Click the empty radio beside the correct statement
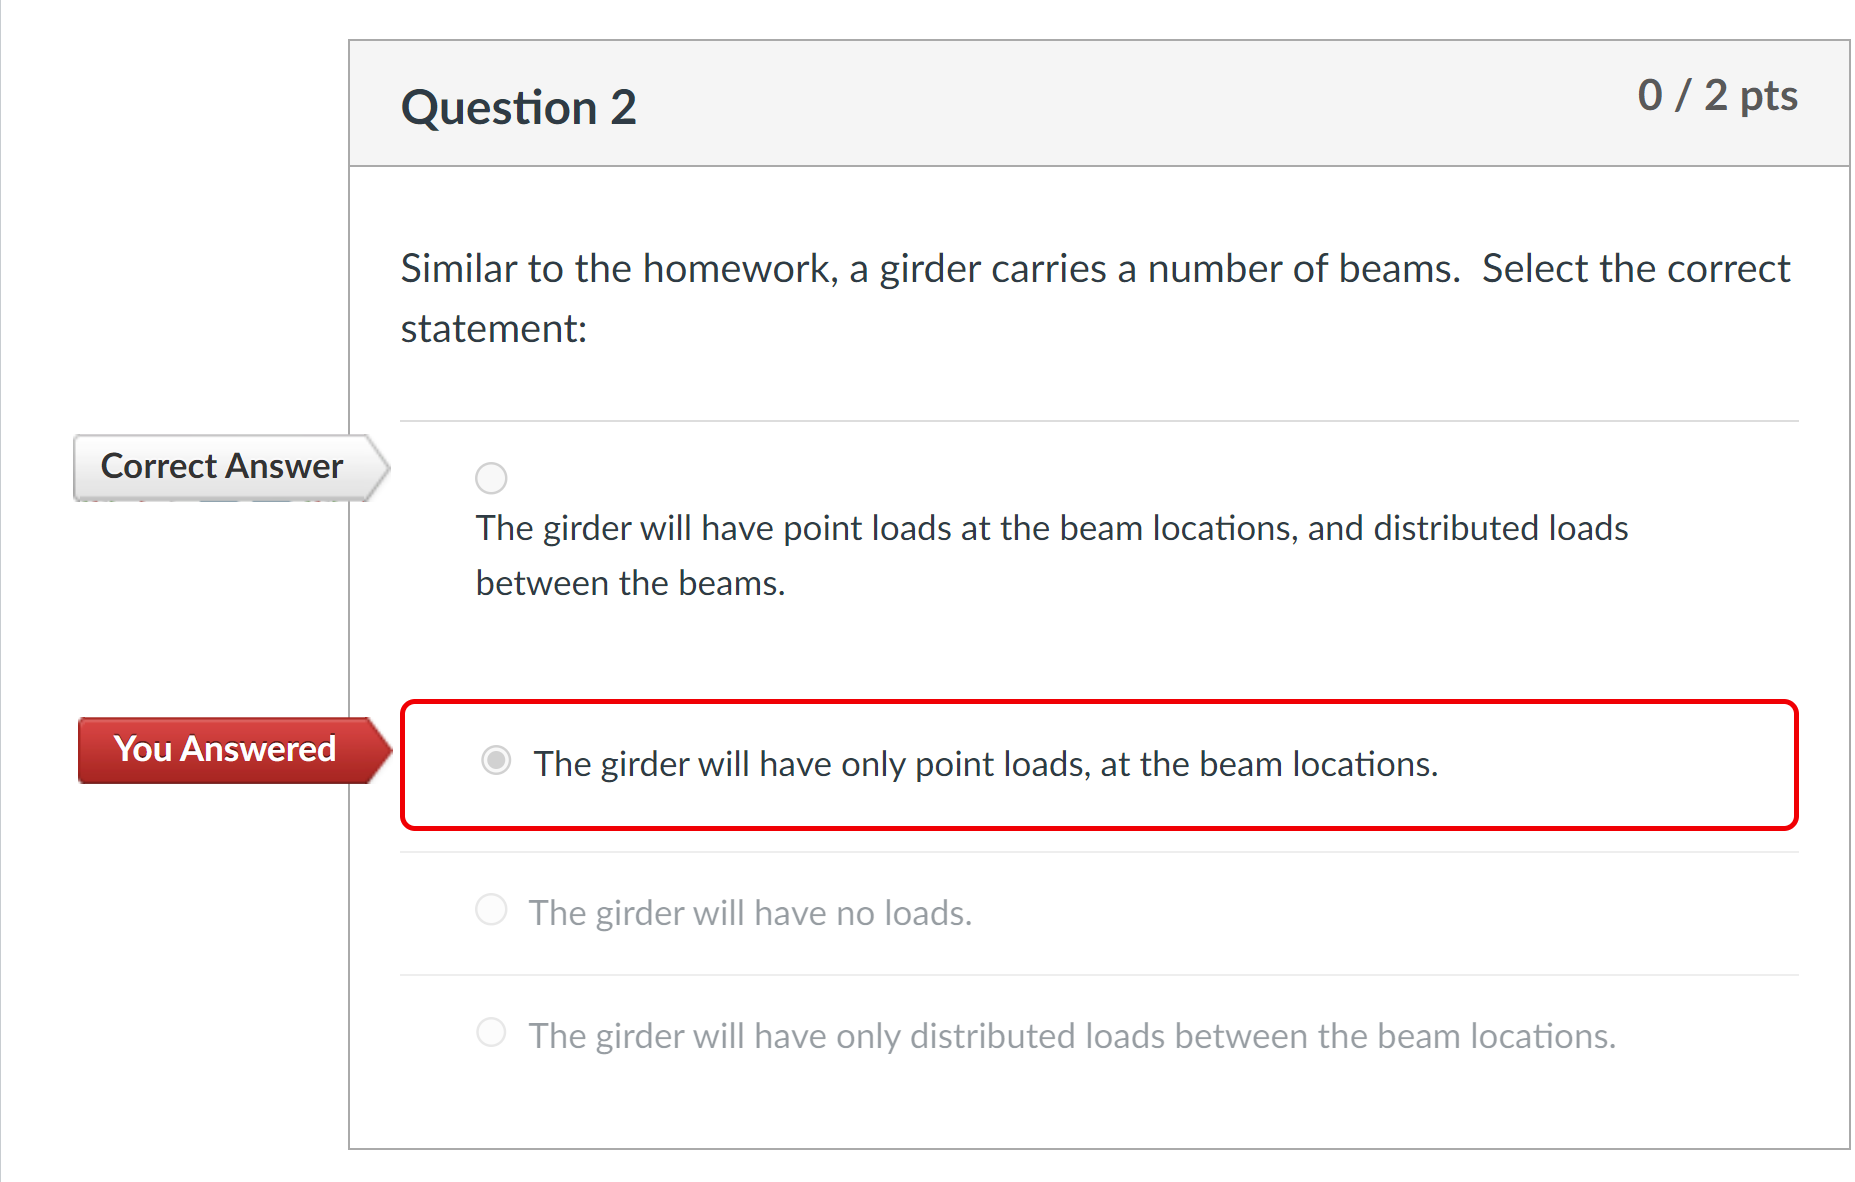 (x=491, y=478)
